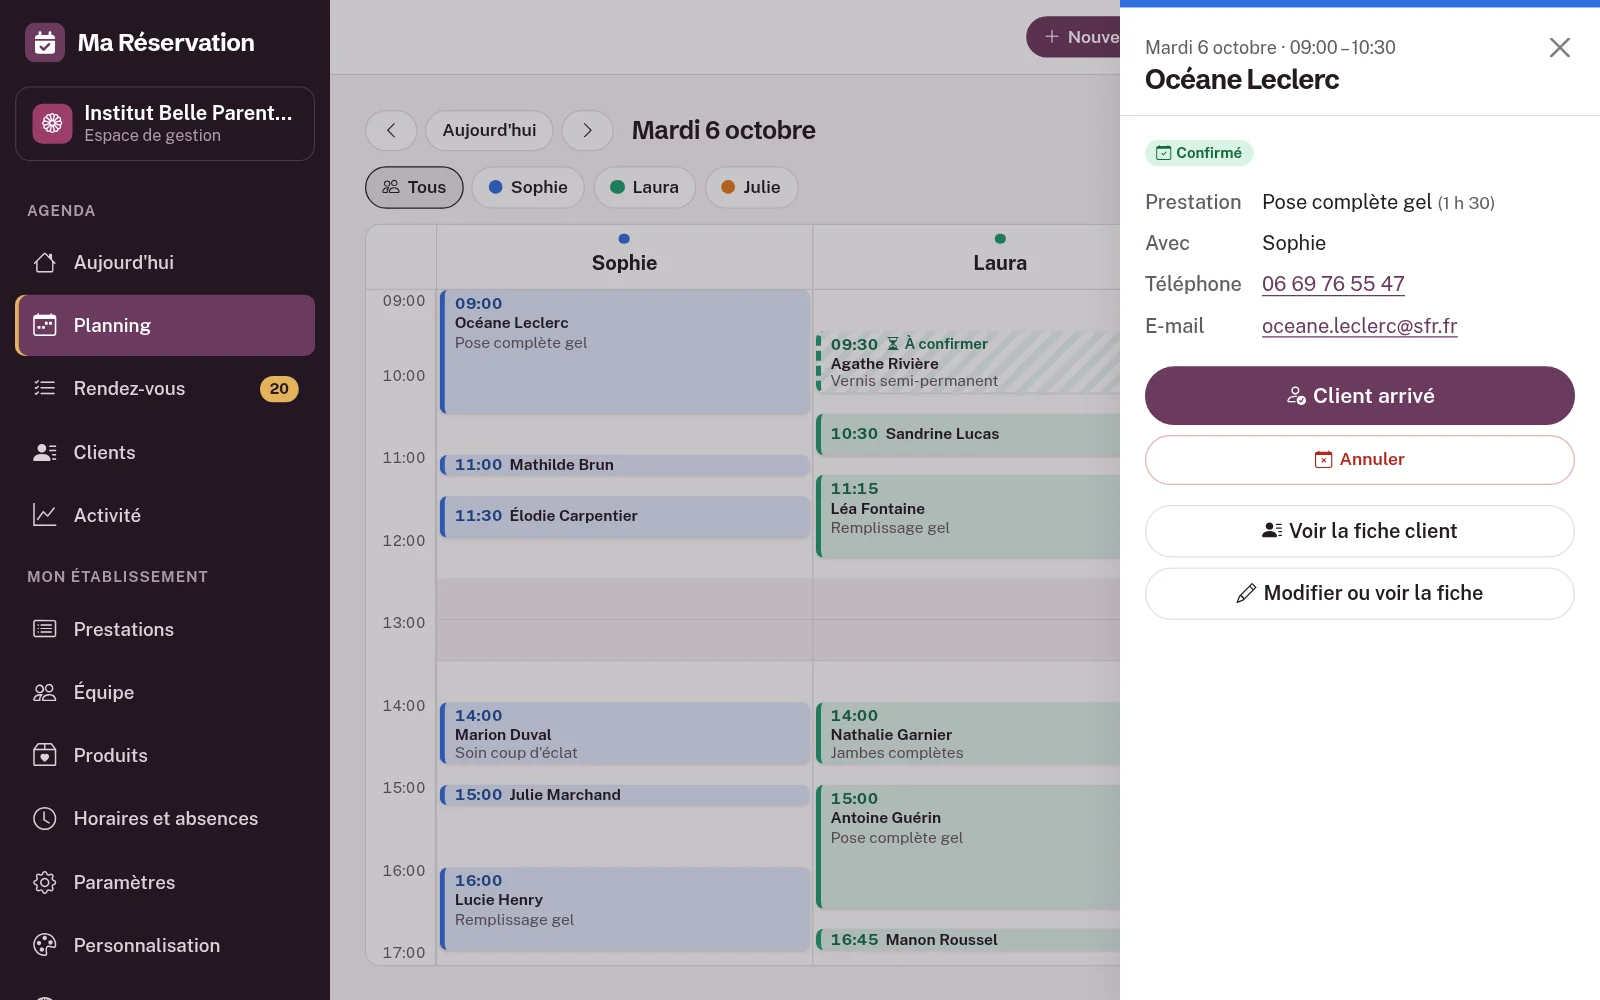Click the Personnalisation palette icon
The image size is (1600, 1000).
pyautogui.click(x=45, y=945)
